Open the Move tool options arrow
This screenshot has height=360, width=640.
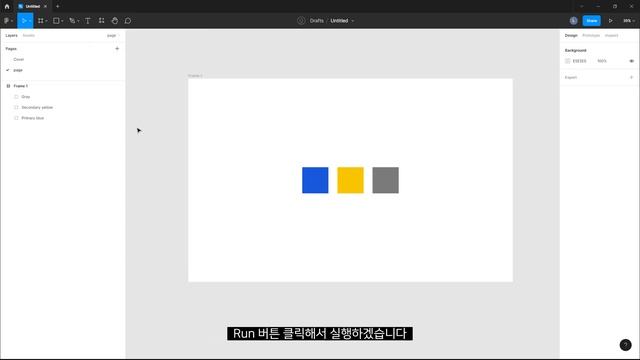click(x=30, y=21)
